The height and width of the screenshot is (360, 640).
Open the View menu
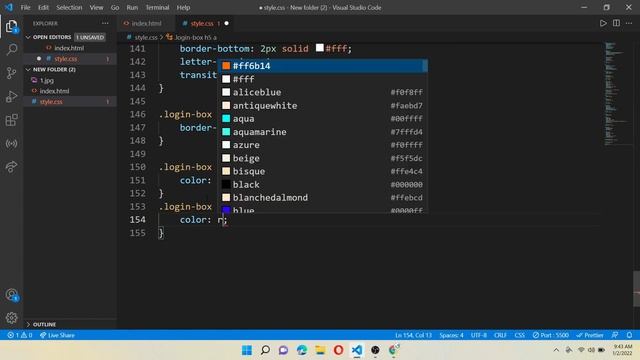tap(96, 7)
